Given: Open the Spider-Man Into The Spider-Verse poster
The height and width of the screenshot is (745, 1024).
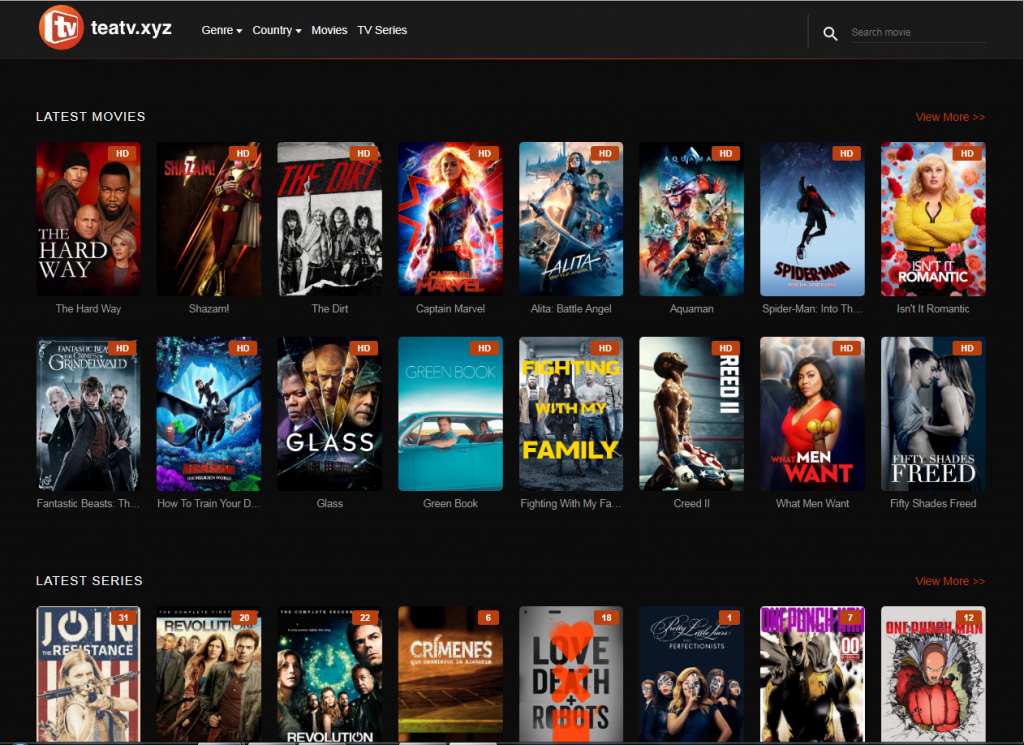Looking at the screenshot, I should coord(812,219).
